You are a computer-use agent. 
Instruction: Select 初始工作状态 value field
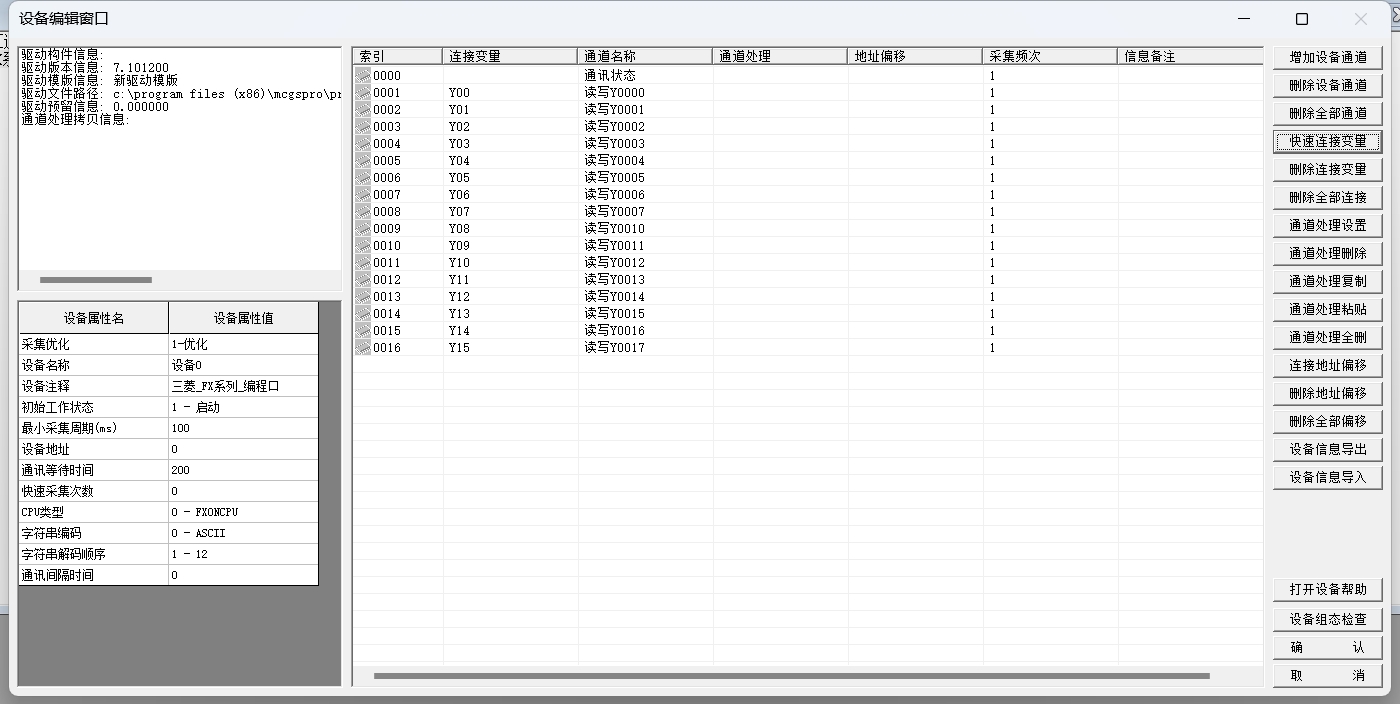[243, 407]
